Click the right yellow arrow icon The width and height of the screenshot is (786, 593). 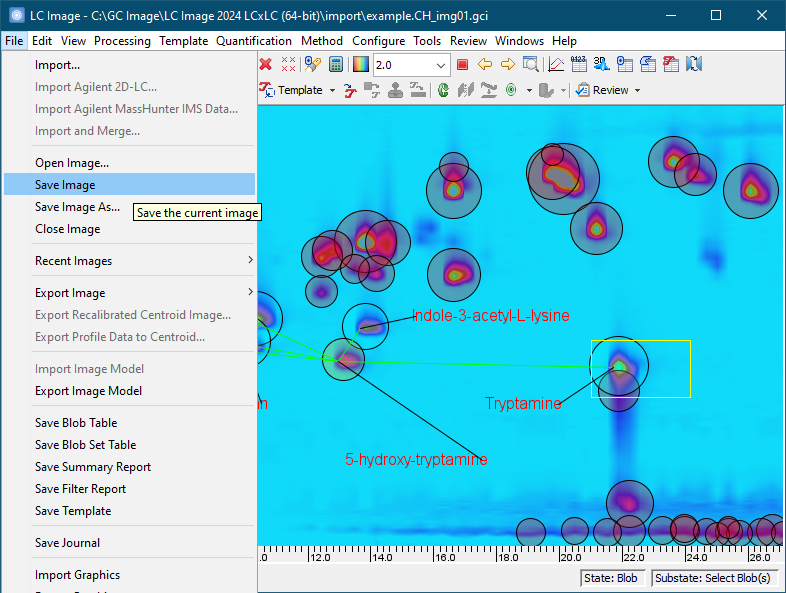coord(508,65)
